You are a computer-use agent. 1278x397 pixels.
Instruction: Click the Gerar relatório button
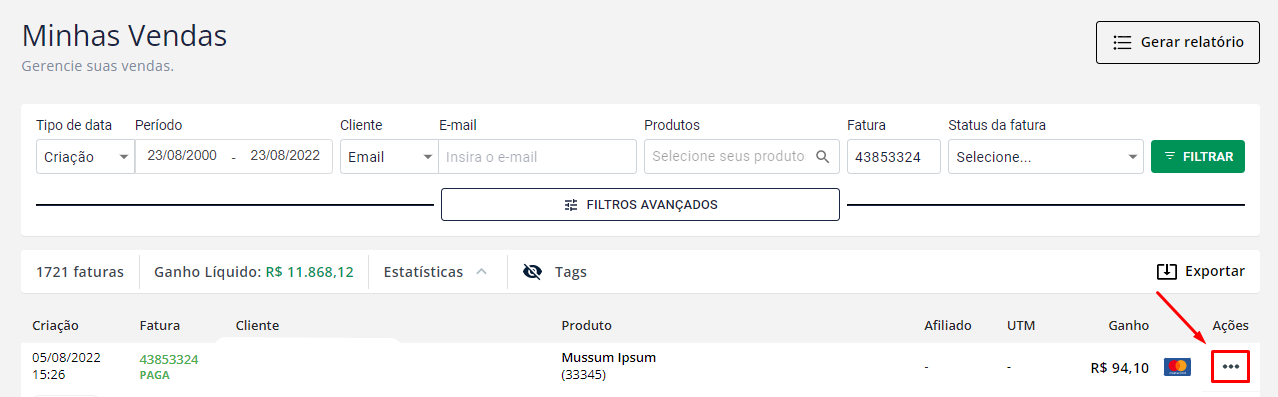coord(1178,42)
